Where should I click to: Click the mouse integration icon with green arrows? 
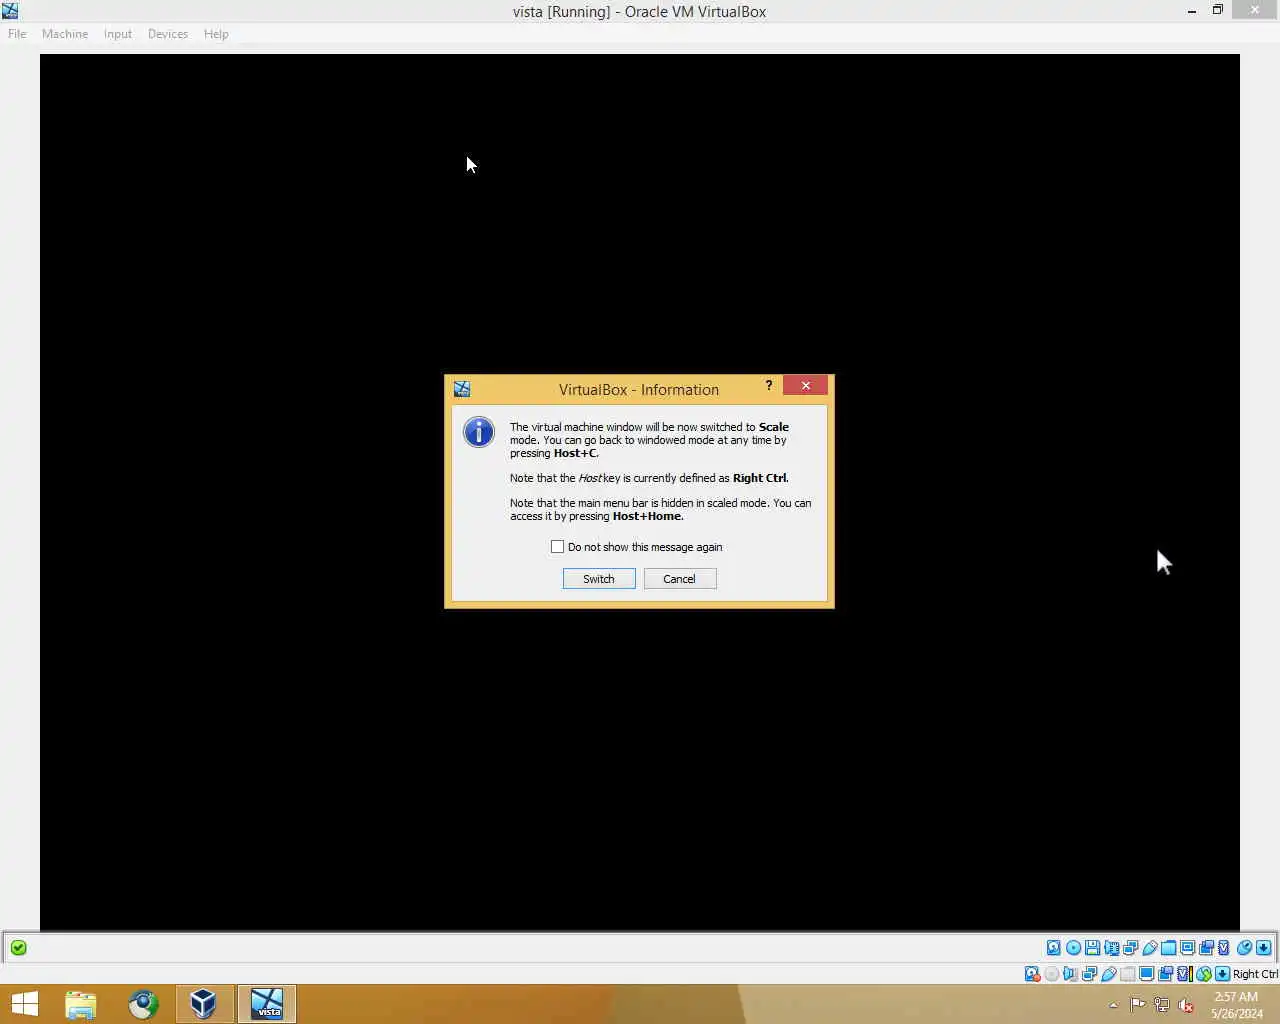[x=1204, y=974]
